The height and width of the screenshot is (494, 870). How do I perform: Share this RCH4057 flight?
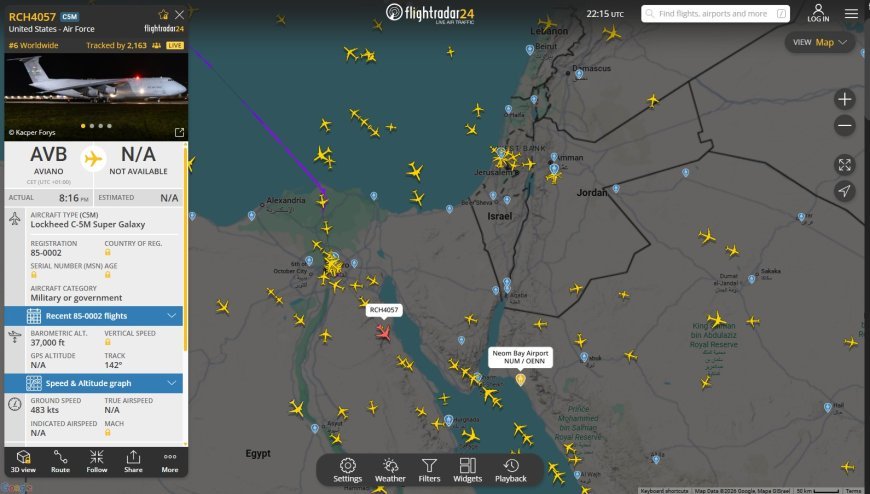[x=133, y=461]
